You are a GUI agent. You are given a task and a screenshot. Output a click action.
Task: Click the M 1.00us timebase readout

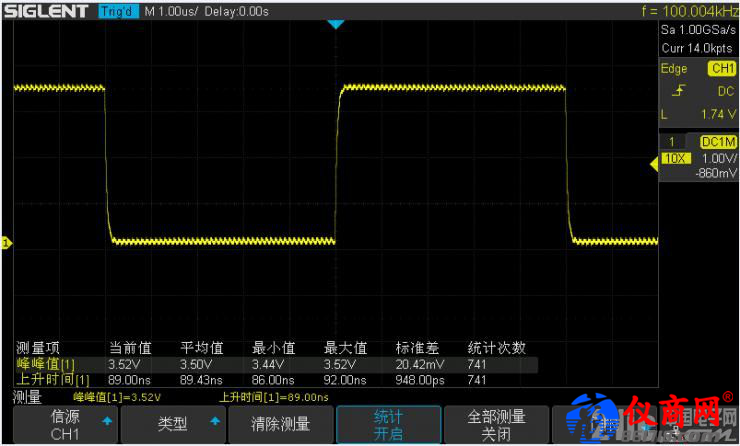point(172,11)
